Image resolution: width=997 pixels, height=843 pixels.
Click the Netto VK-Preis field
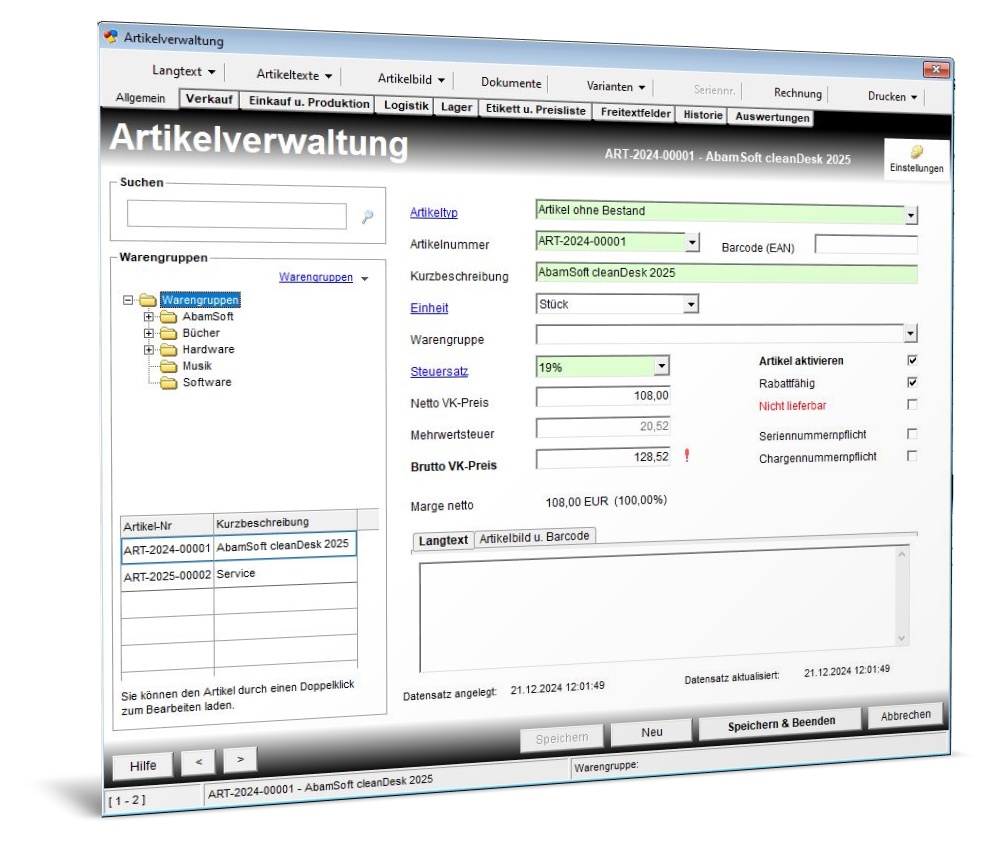(x=603, y=395)
